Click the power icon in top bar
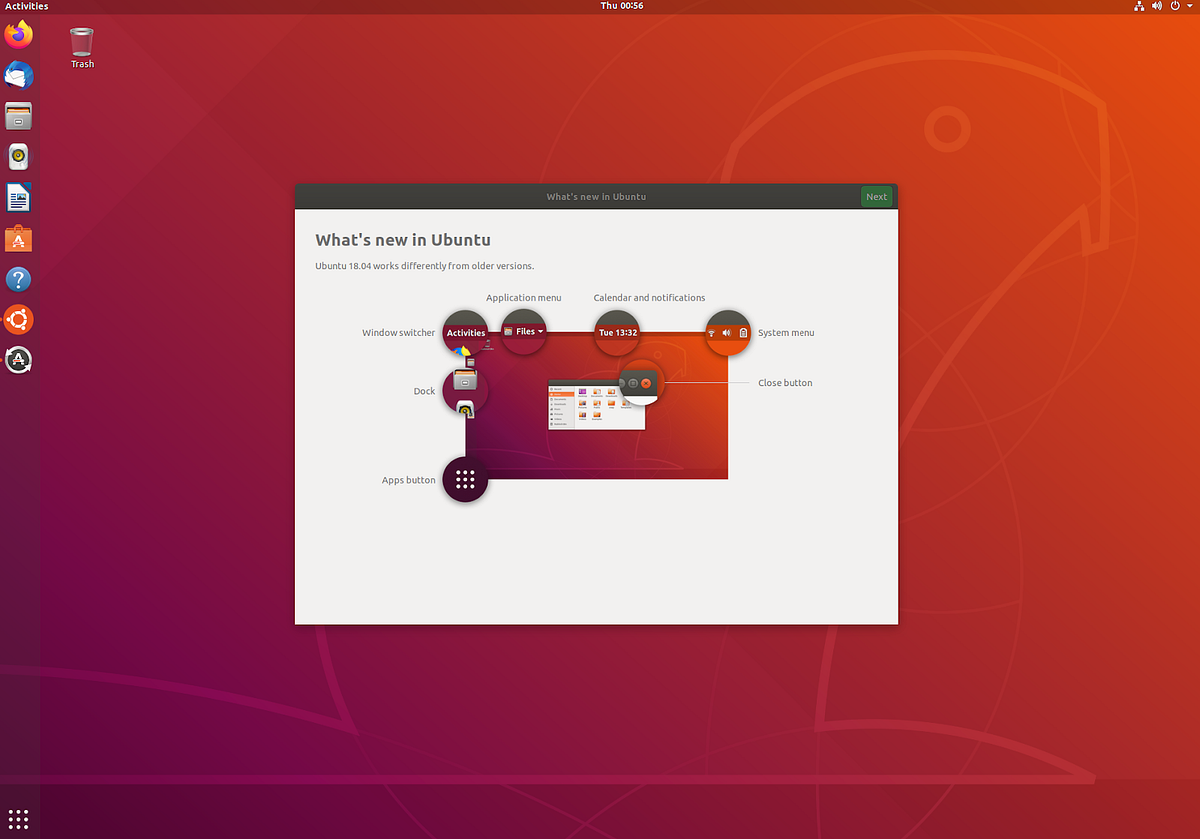Viewport: 1200px width, 839px height. (1175, 6)
